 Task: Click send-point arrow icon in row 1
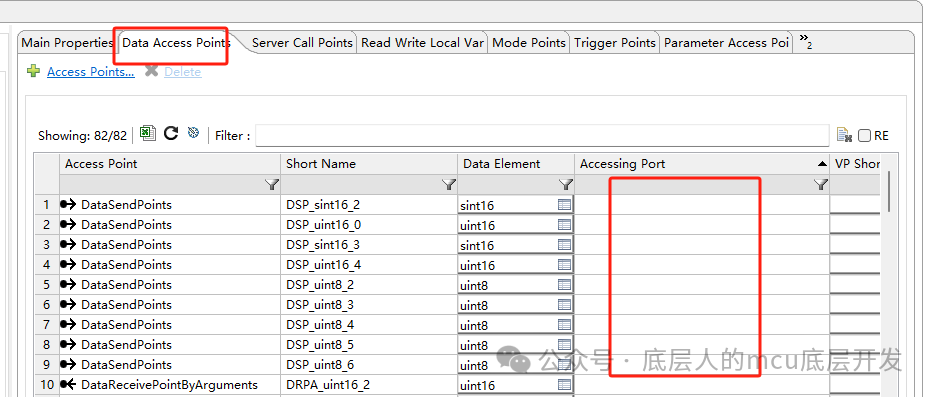68,204
